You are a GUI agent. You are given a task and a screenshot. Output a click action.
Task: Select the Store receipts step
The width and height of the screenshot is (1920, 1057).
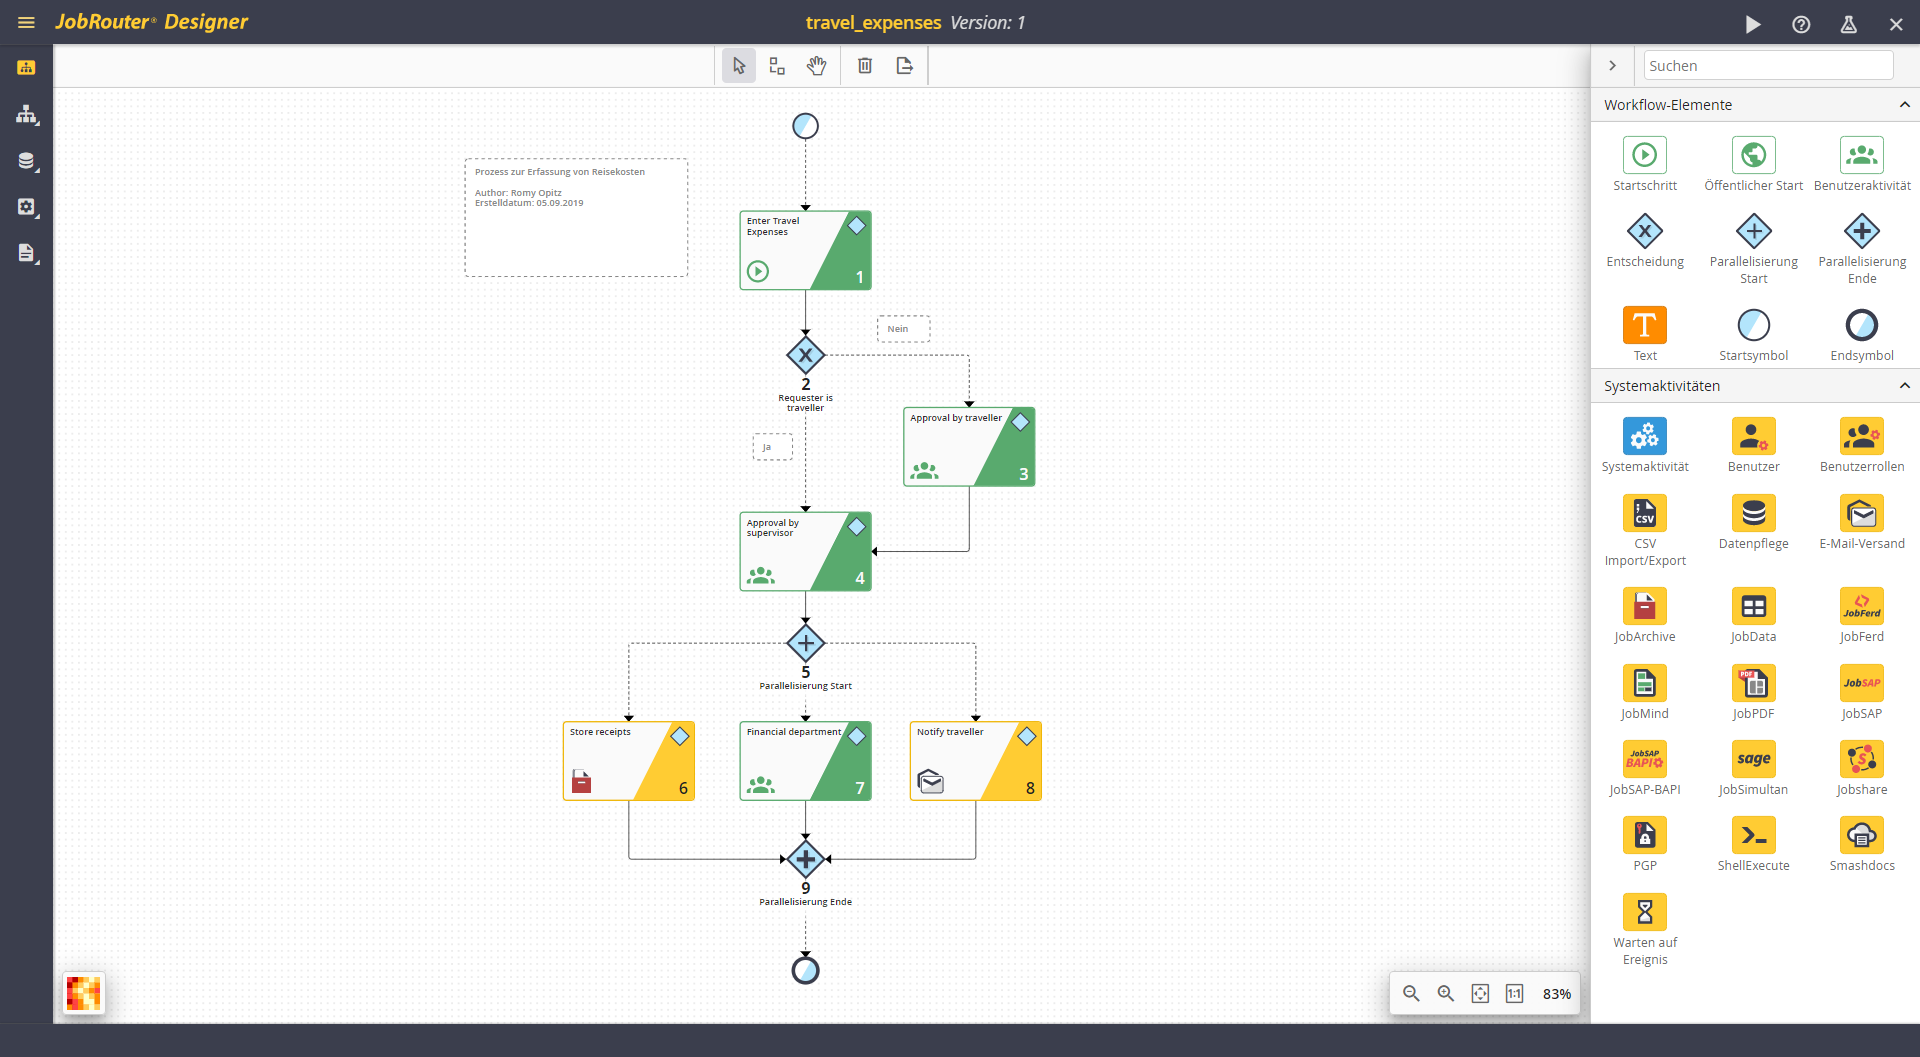[629, 761]
